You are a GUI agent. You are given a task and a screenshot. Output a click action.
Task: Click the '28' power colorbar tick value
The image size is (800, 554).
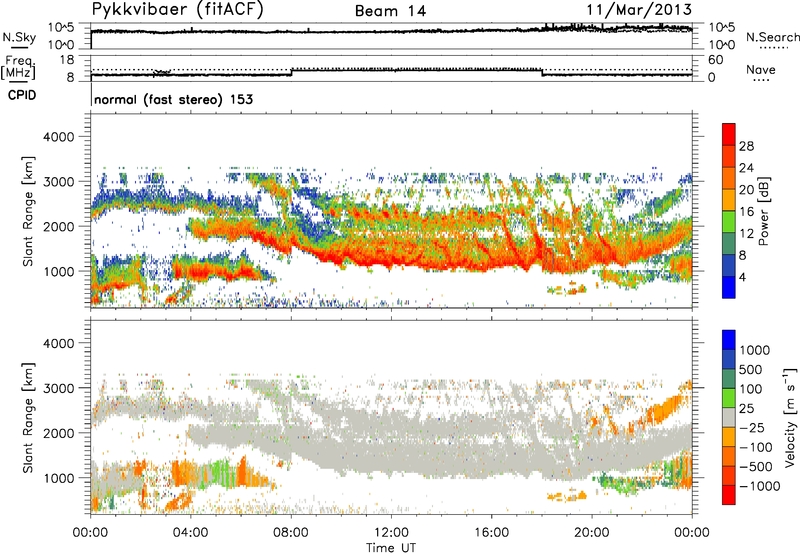(746, 146)
